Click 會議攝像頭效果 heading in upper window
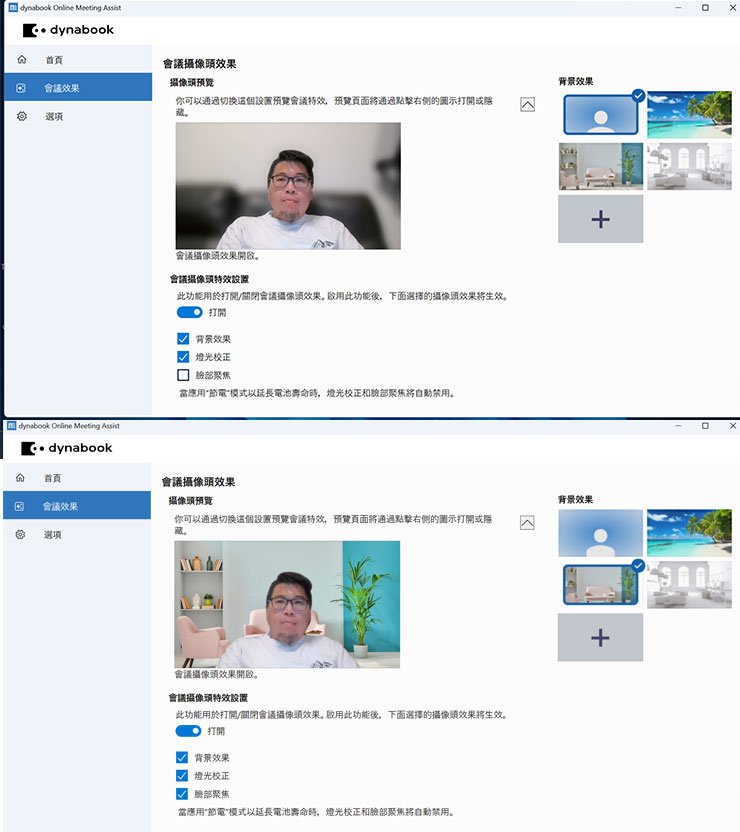The image size is (740, 832). pos(199,64)
